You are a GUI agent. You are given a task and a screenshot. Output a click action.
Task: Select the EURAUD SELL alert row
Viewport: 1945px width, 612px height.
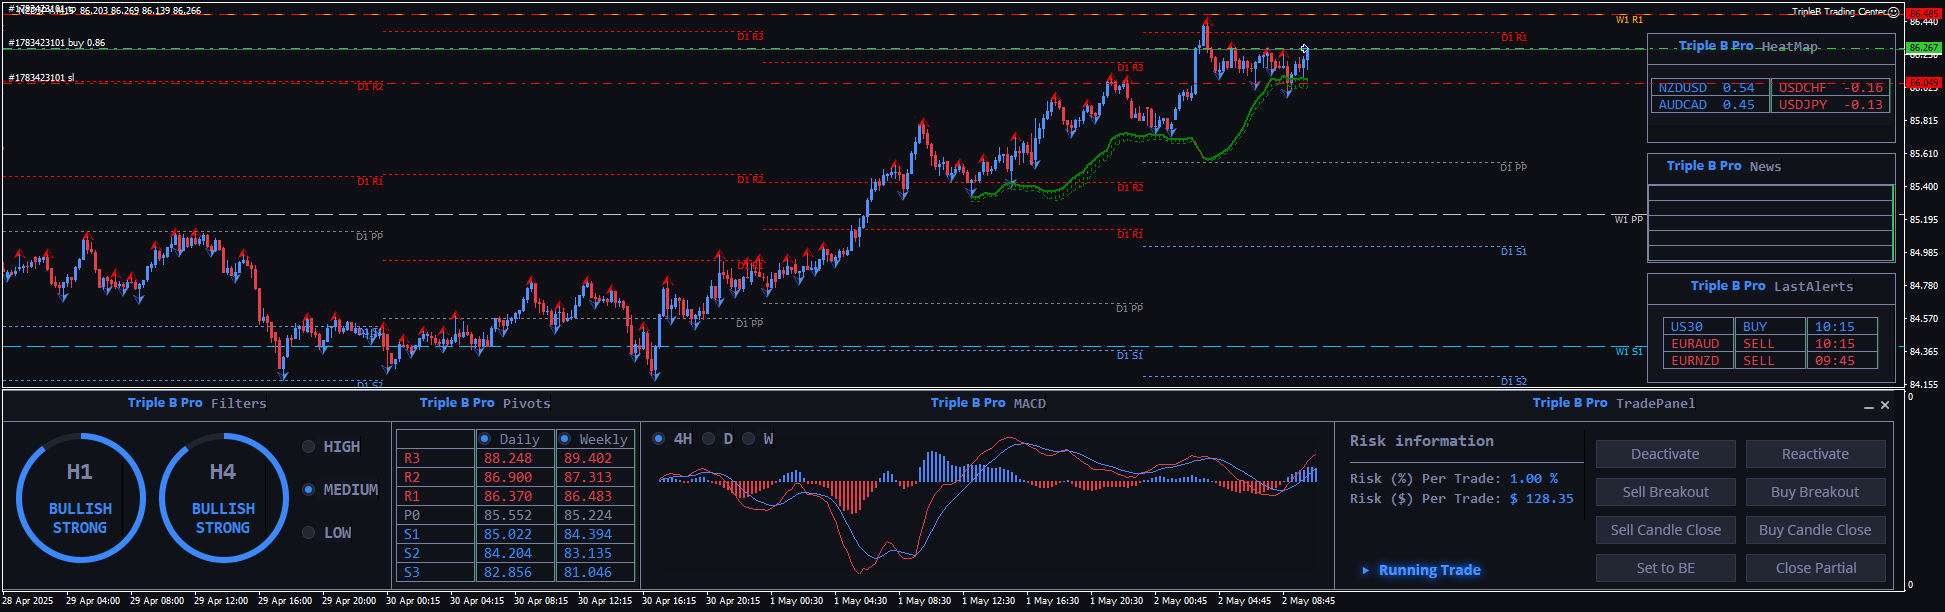point(1769,344)
